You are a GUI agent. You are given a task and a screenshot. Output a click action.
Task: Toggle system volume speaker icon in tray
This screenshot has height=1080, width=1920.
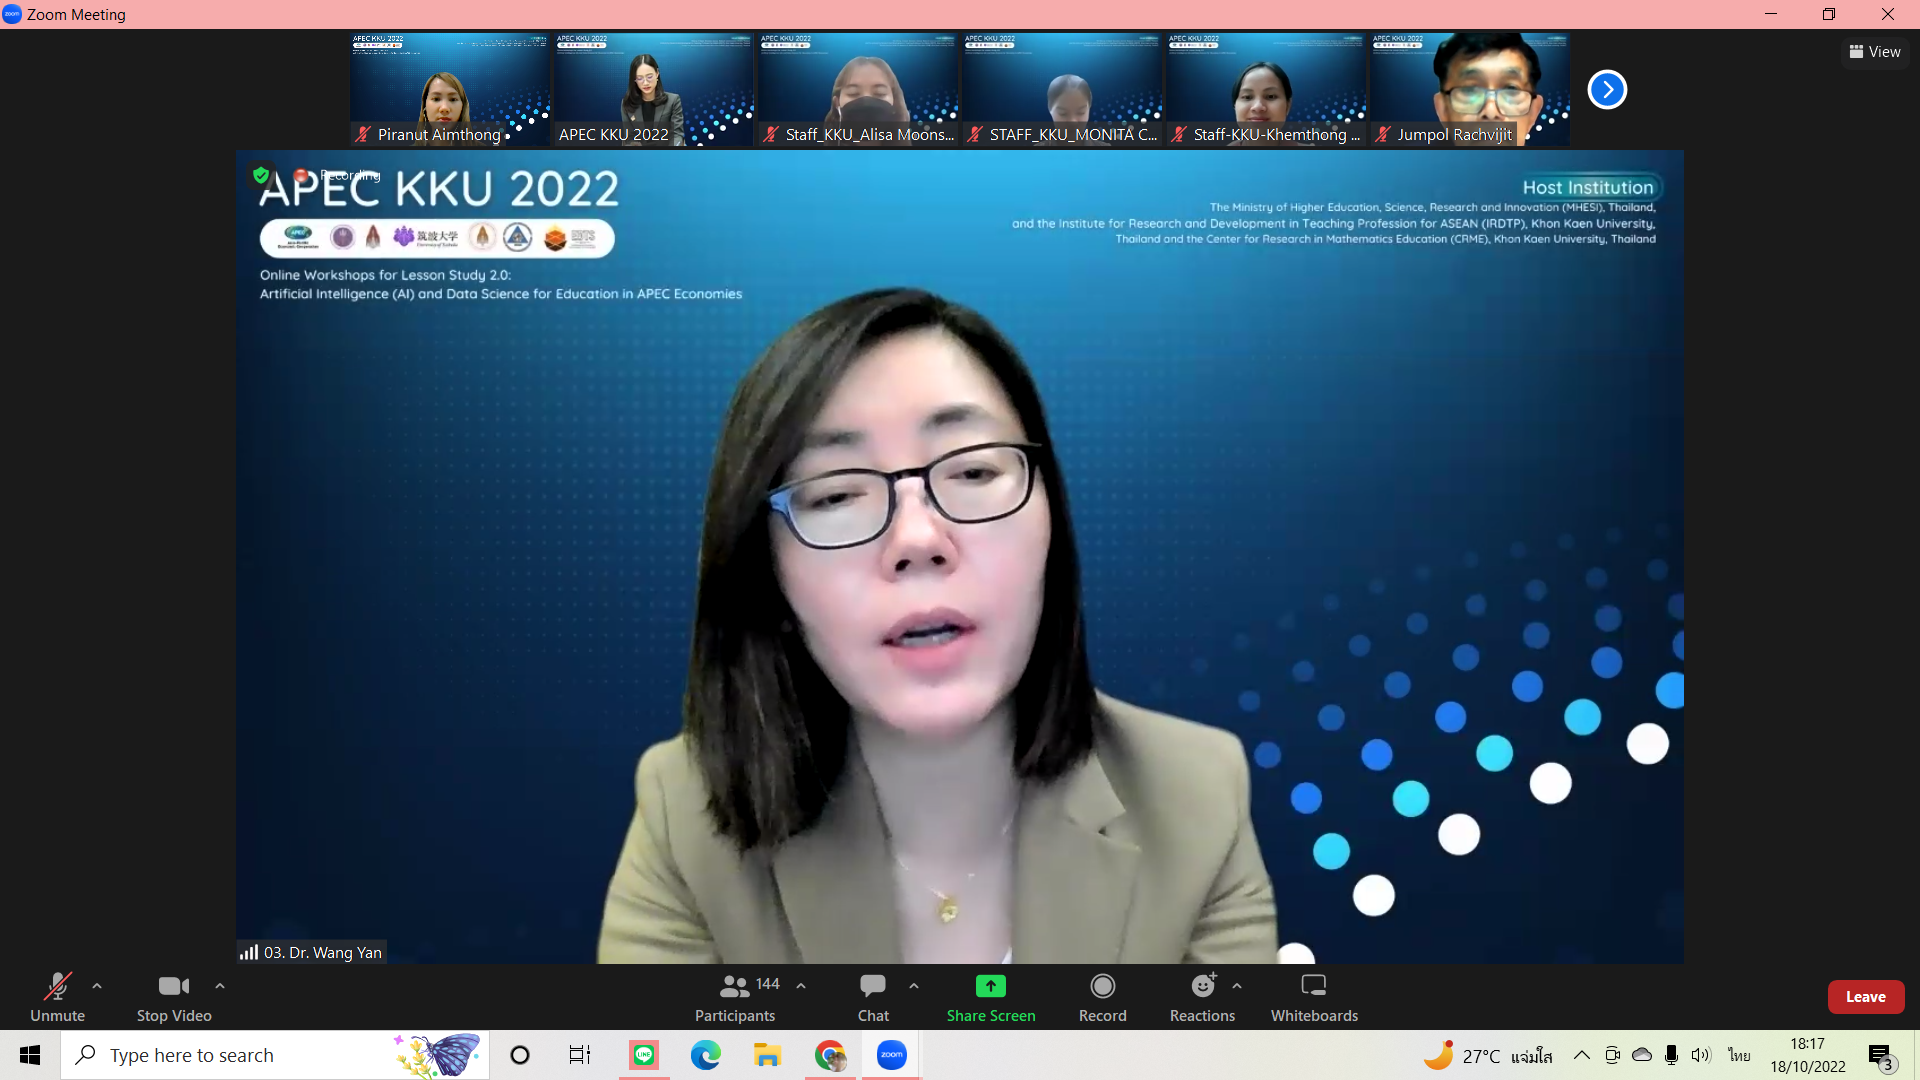click(x=1700, y=1055)
